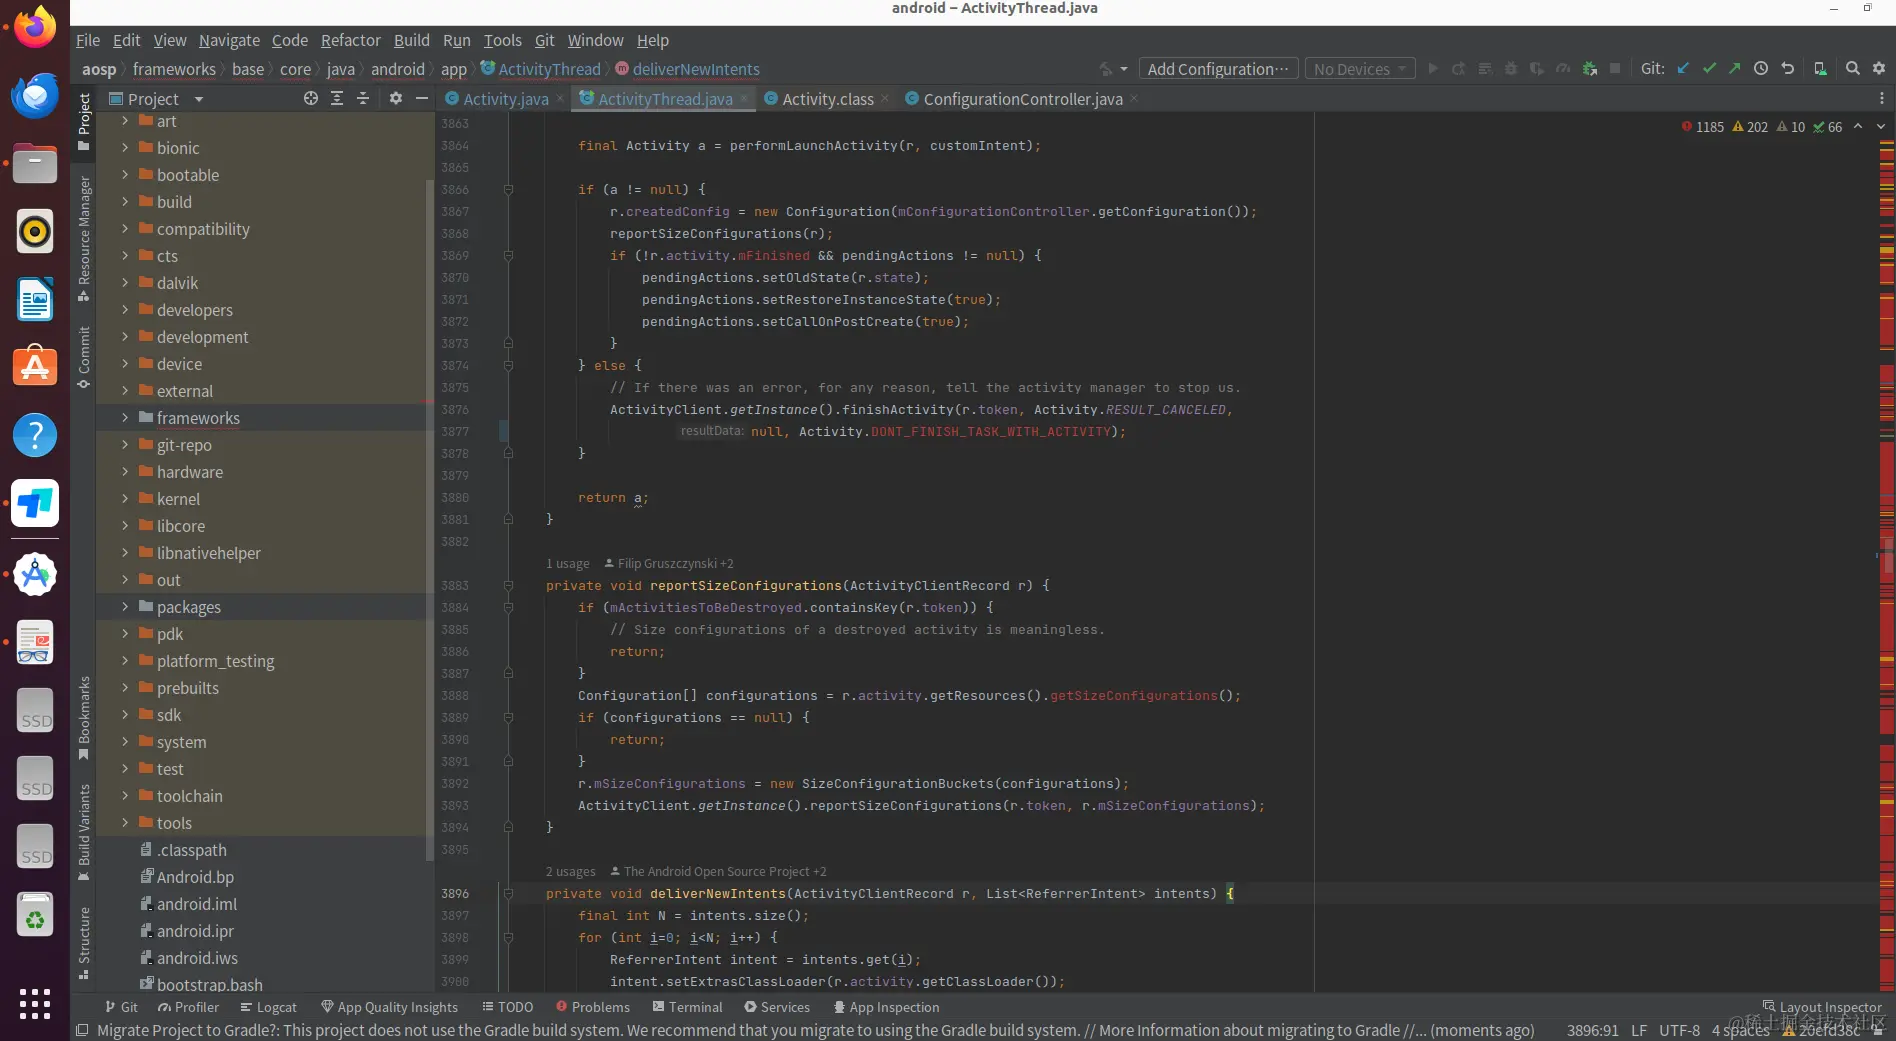This screenshot has height=1041, width=1896.
Task: Open Git history clock icon
Action: (1761, 69)
